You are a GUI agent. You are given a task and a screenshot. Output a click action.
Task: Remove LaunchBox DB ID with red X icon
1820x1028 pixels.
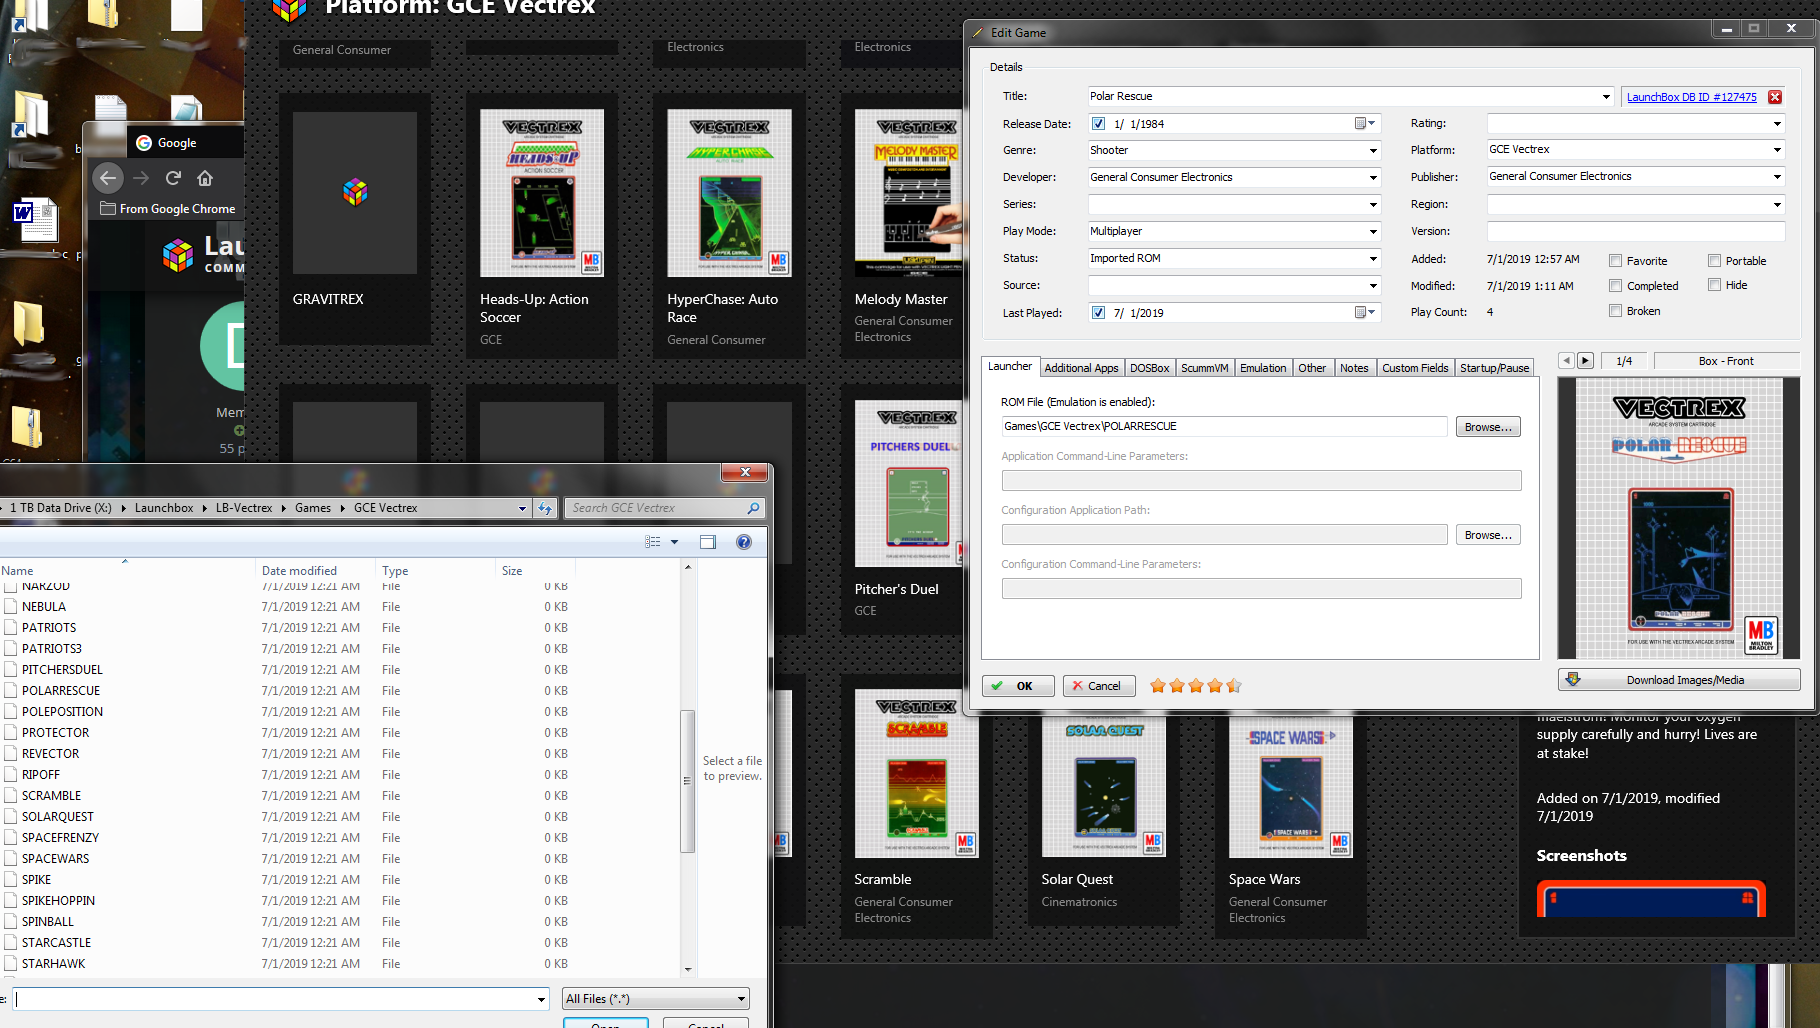(1775, 97)
